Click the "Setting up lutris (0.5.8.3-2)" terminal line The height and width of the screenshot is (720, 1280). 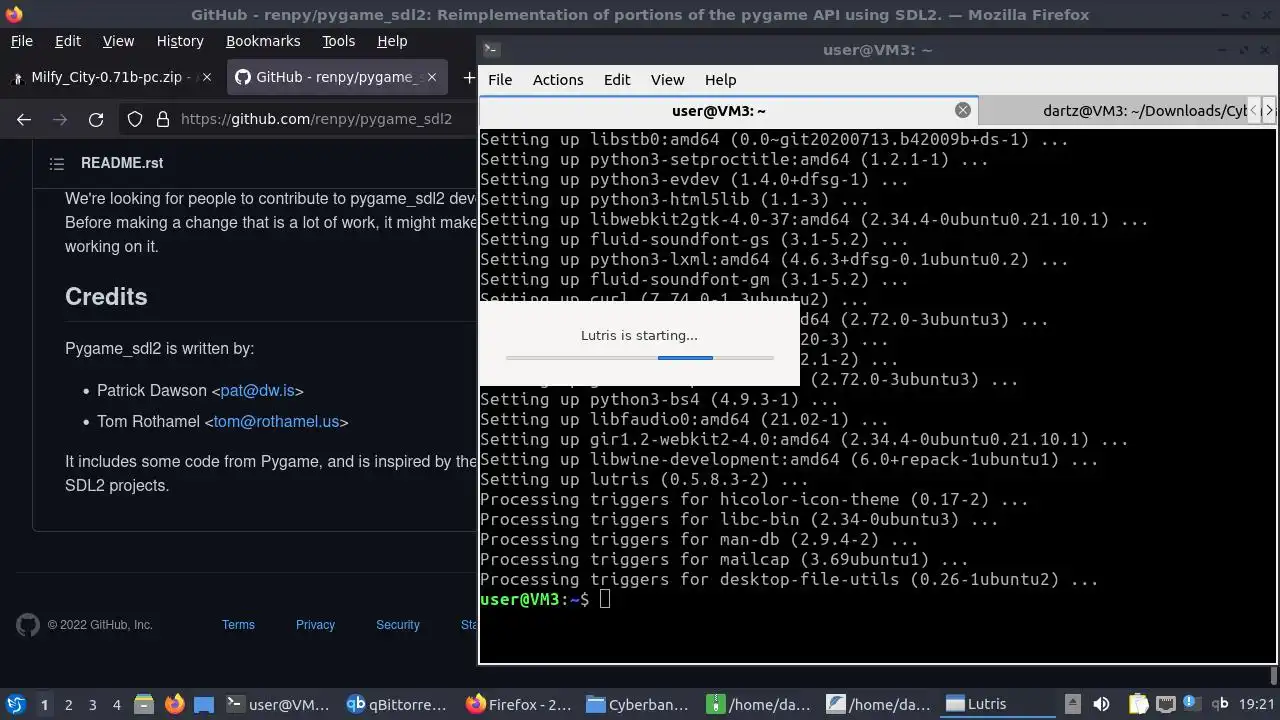point(644,479)
